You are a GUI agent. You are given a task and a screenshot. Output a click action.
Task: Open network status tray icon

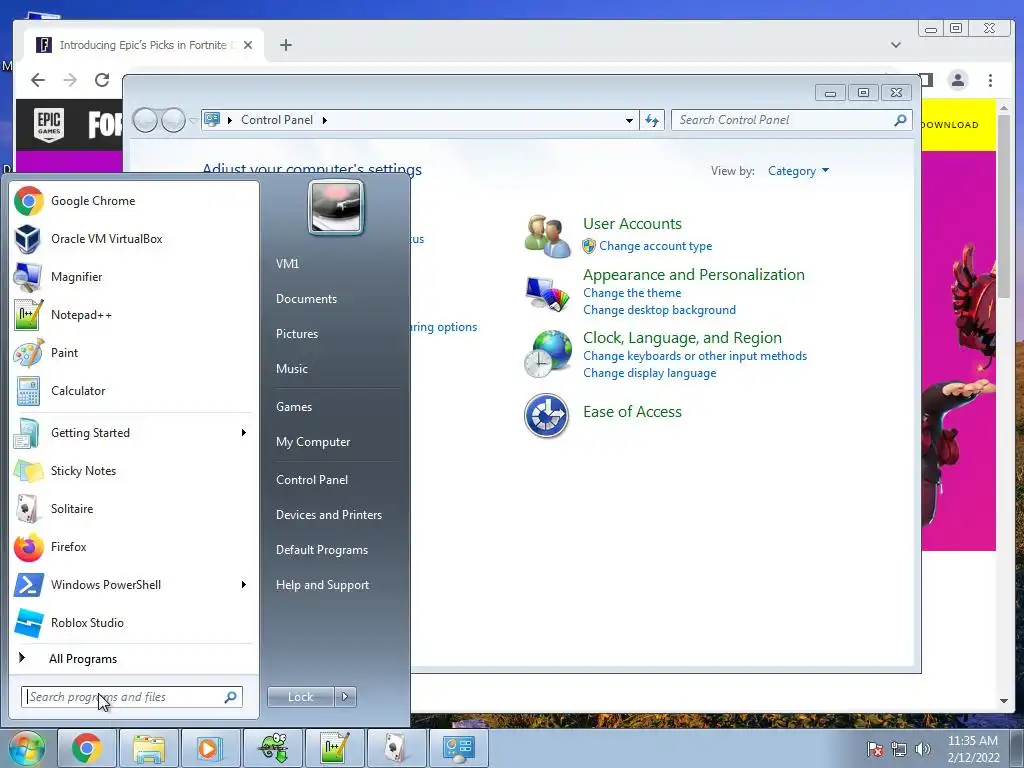pyautogui.click(x=899, y=749)
